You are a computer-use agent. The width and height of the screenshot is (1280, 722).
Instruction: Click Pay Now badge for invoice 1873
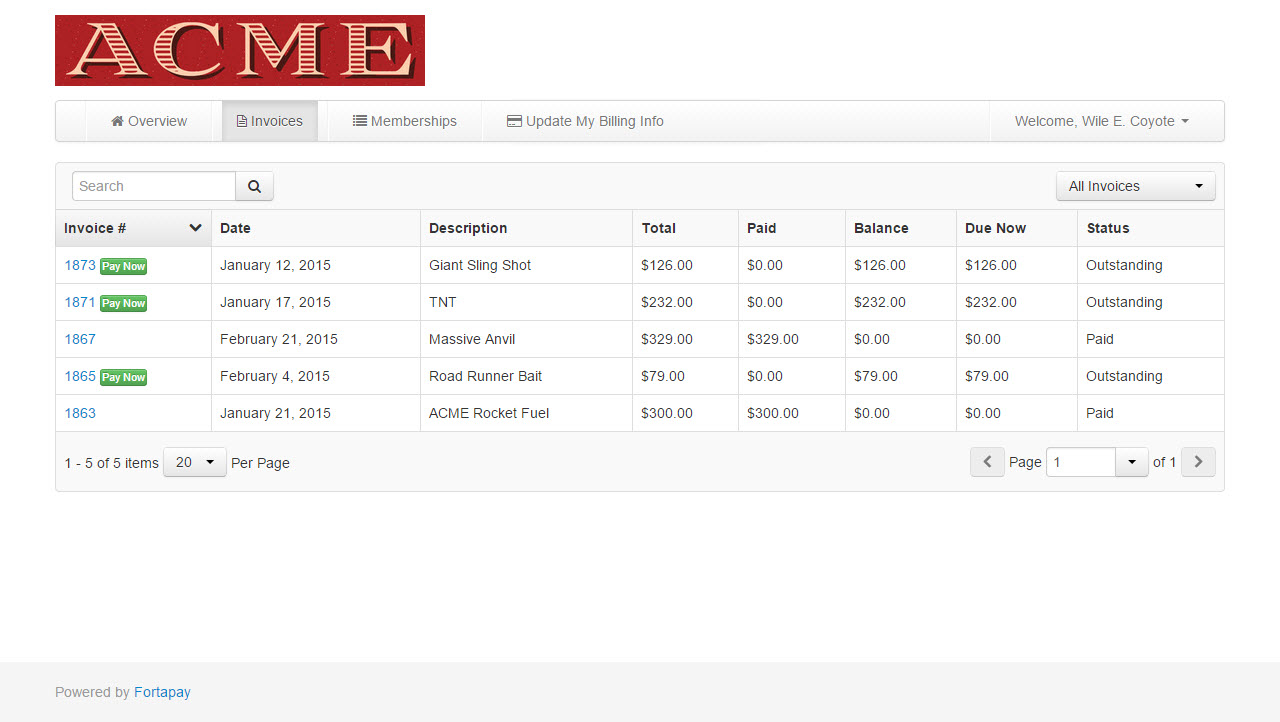click(124, 266)
